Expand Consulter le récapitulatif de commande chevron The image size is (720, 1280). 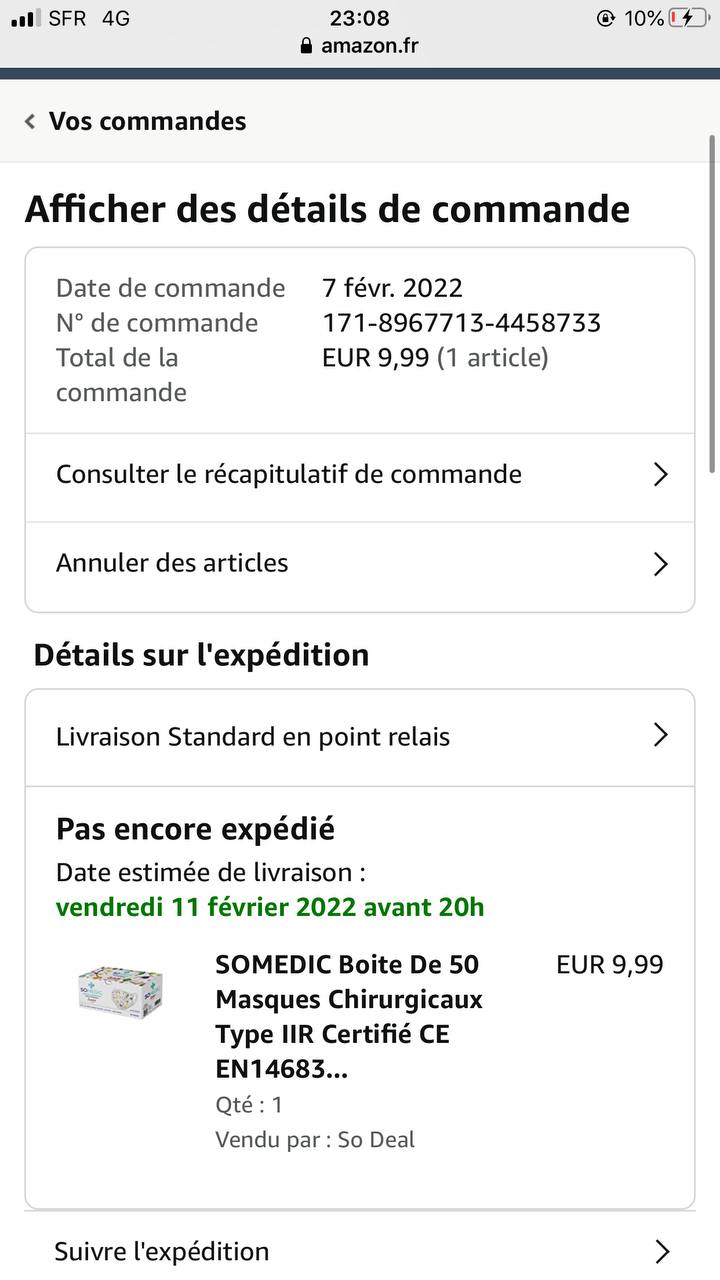[660, 474]
